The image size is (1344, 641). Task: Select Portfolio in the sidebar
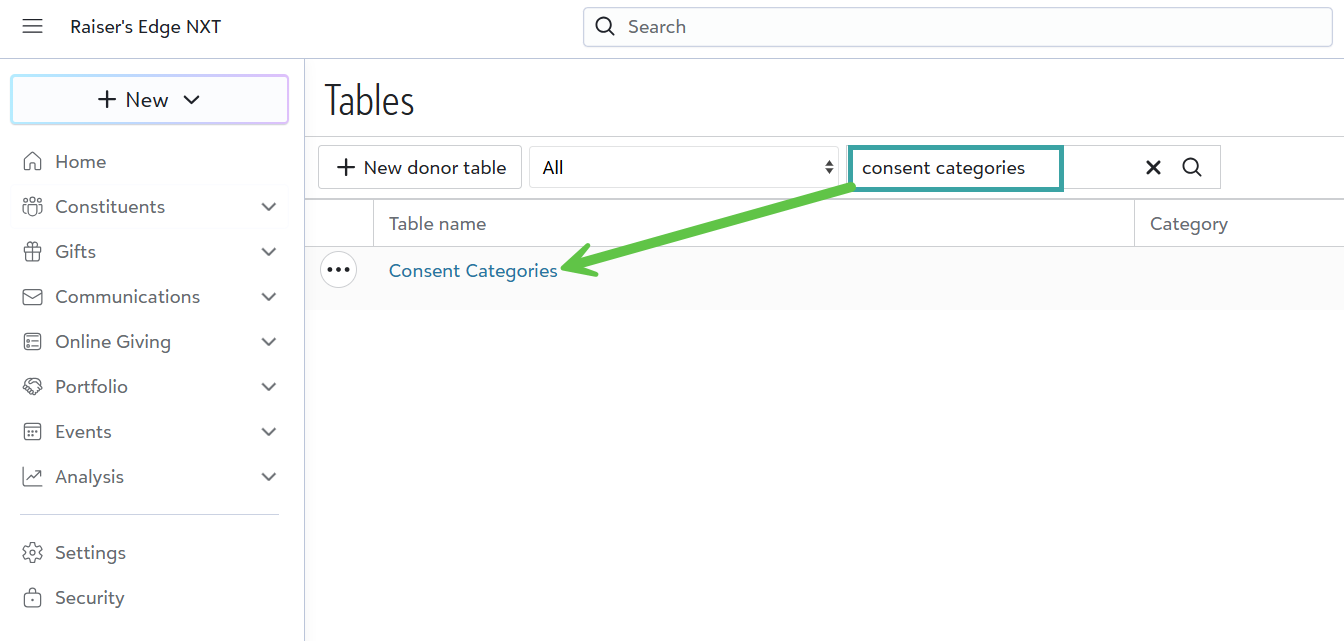coord(91,387)
